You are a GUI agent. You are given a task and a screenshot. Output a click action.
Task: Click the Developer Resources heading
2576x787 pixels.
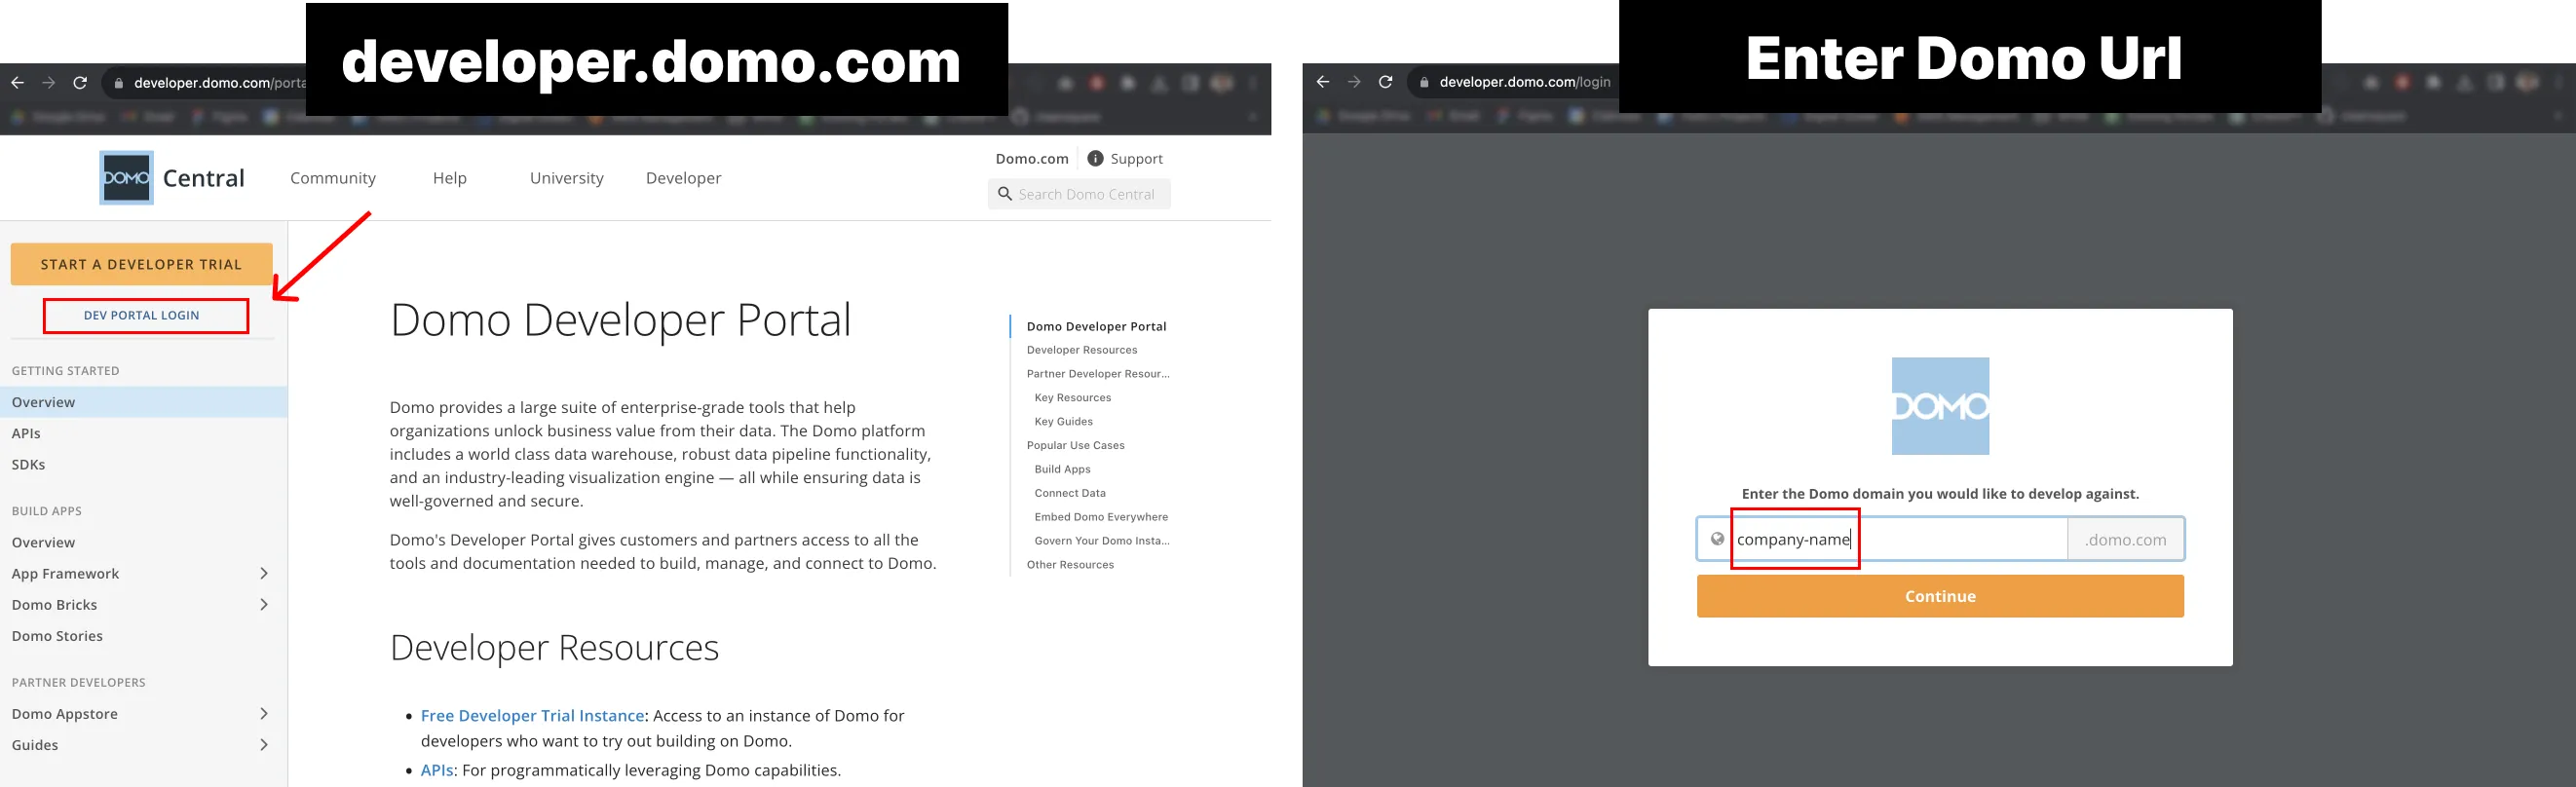554,647
